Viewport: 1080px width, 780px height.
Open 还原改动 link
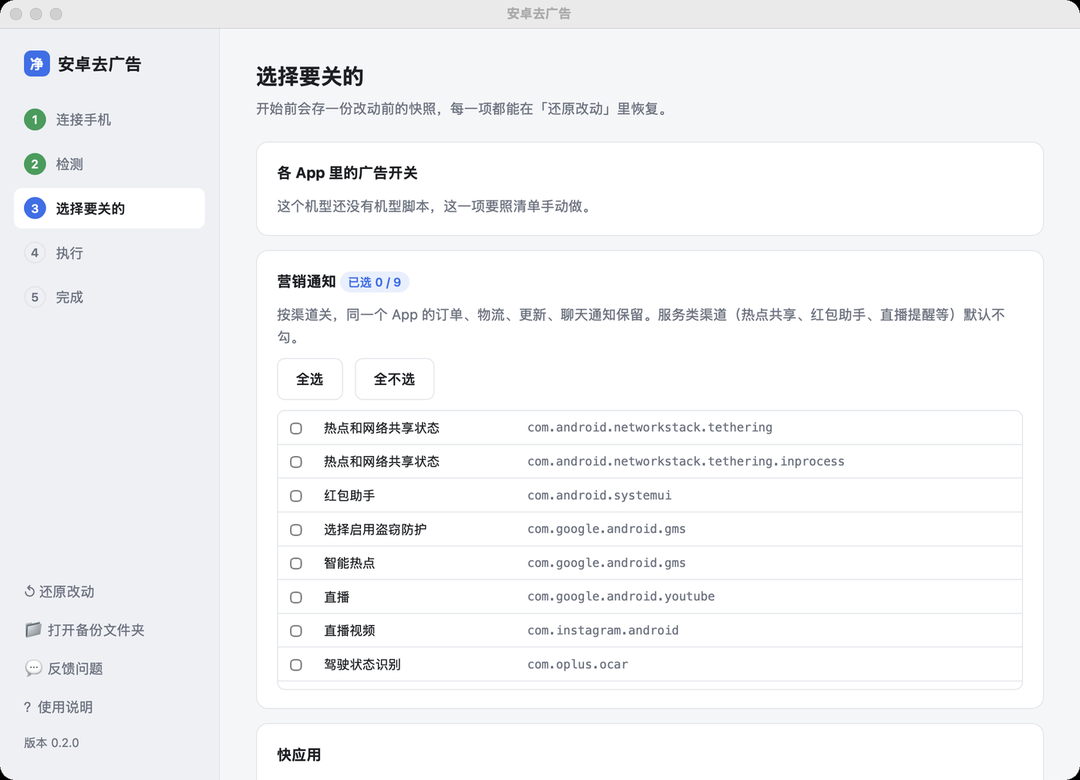point(59,591)
